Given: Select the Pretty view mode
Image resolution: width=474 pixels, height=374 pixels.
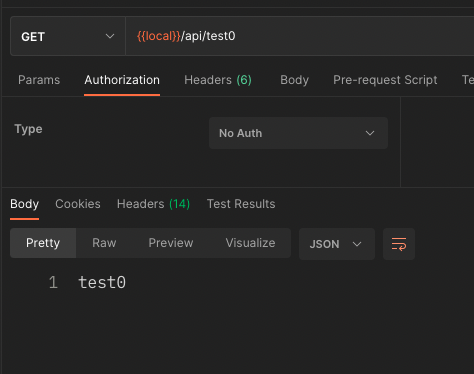Looking at the screenshot, I should [x=43, y=243].
